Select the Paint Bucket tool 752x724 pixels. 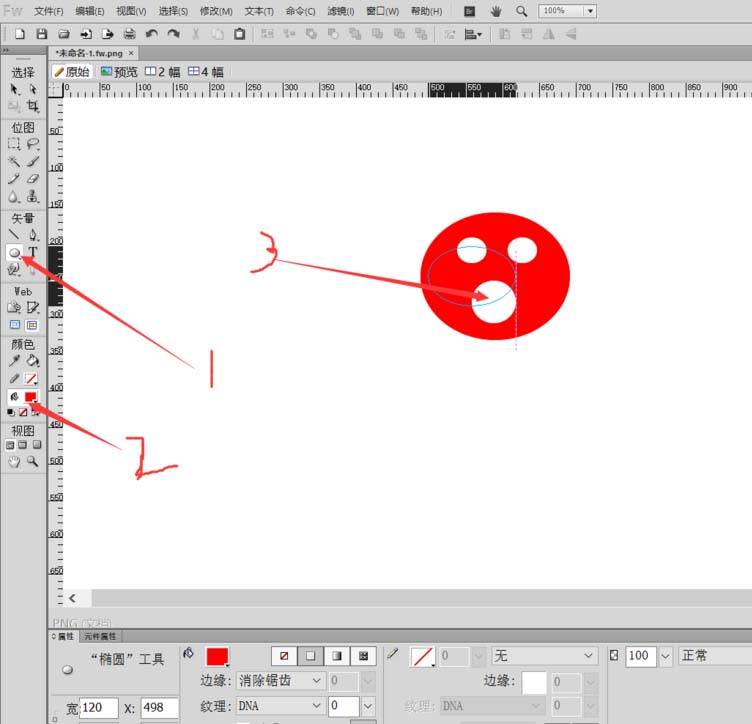click(x=33, y=361)
